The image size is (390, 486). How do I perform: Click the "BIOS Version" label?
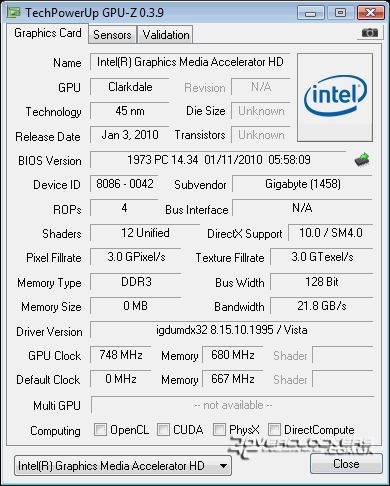(x=50, y=161)
